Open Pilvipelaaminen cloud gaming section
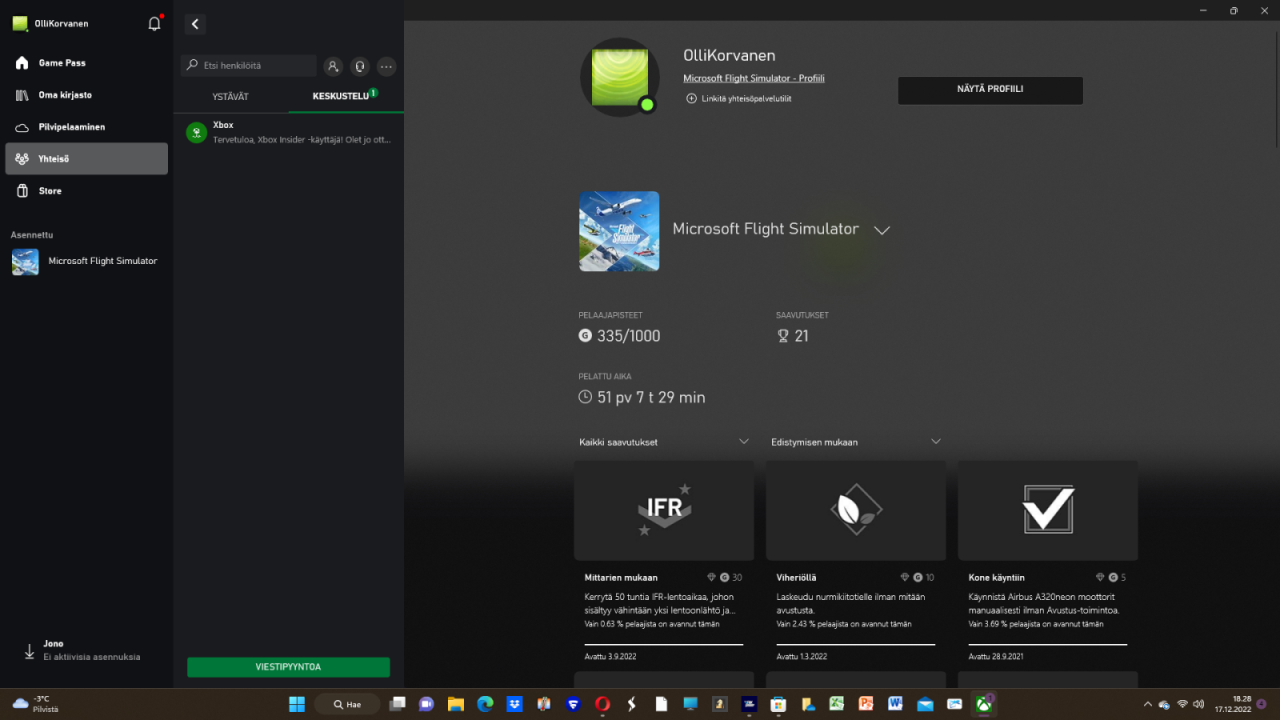The height and width of the screenshot is (720, 1280). point(86,127)
